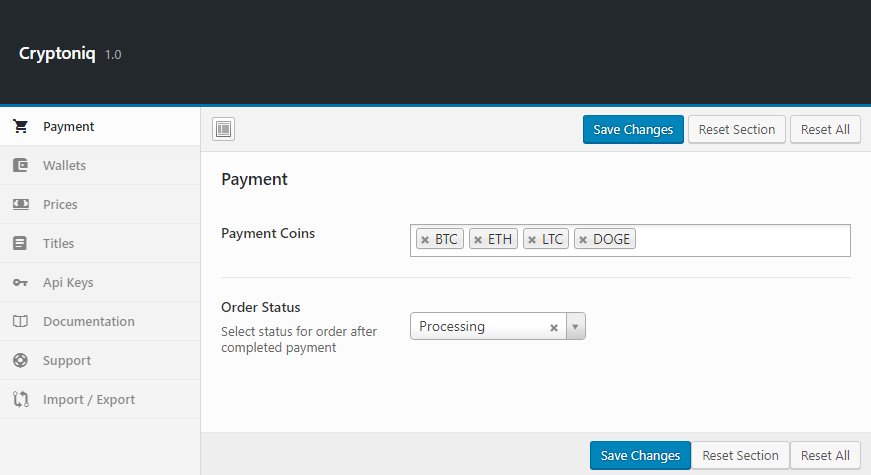
Task: Click inside the Payment Coins input field
Action: point(740,240)
